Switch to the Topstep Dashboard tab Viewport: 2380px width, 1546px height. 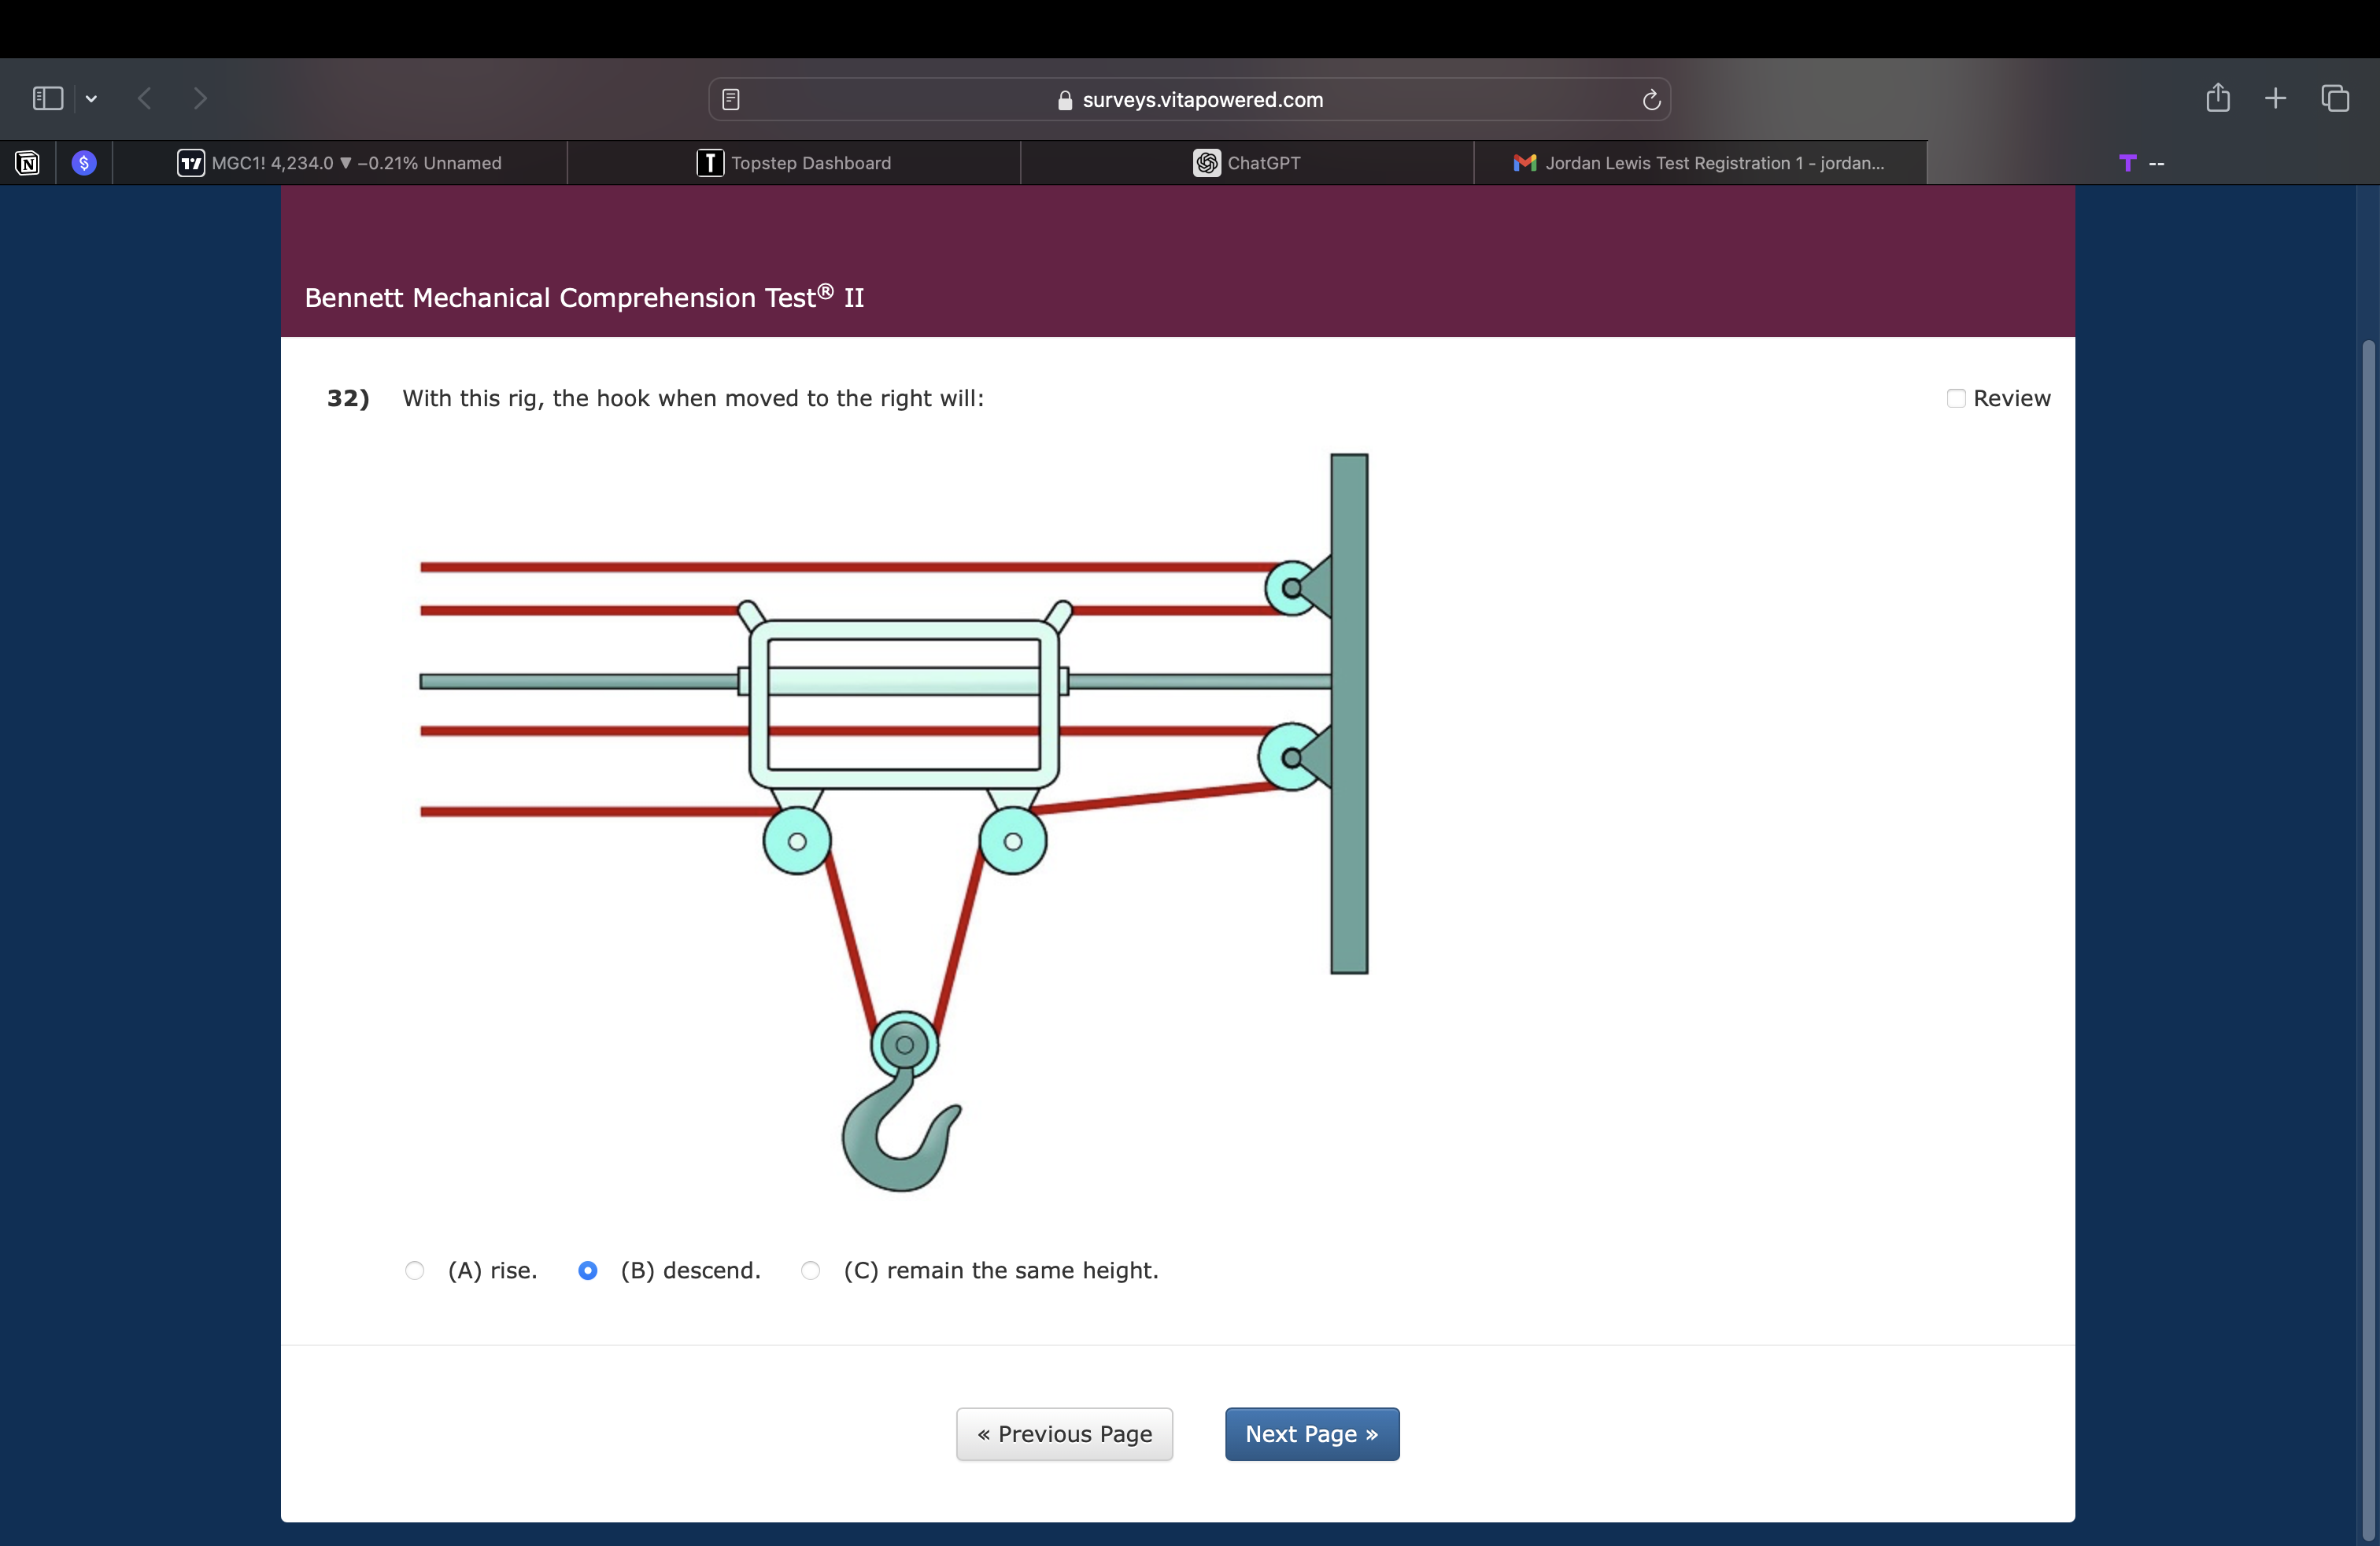coord(794,163)
